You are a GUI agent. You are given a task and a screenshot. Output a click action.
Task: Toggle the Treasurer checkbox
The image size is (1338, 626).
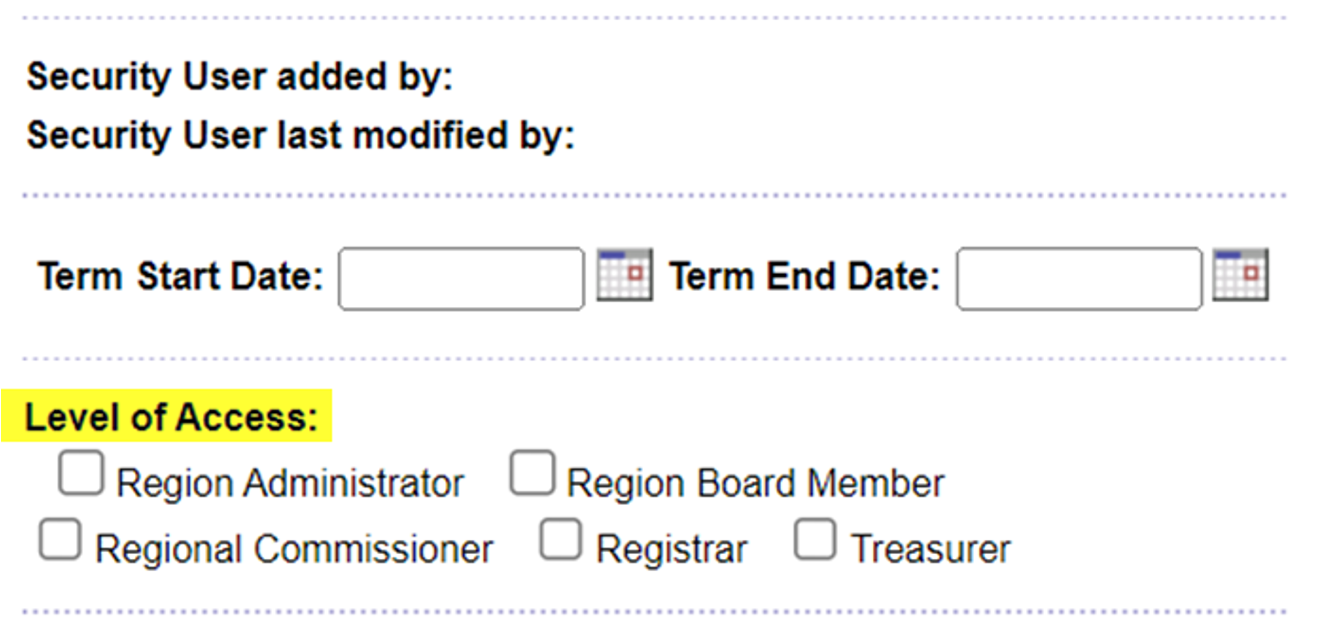click(815, 540)
